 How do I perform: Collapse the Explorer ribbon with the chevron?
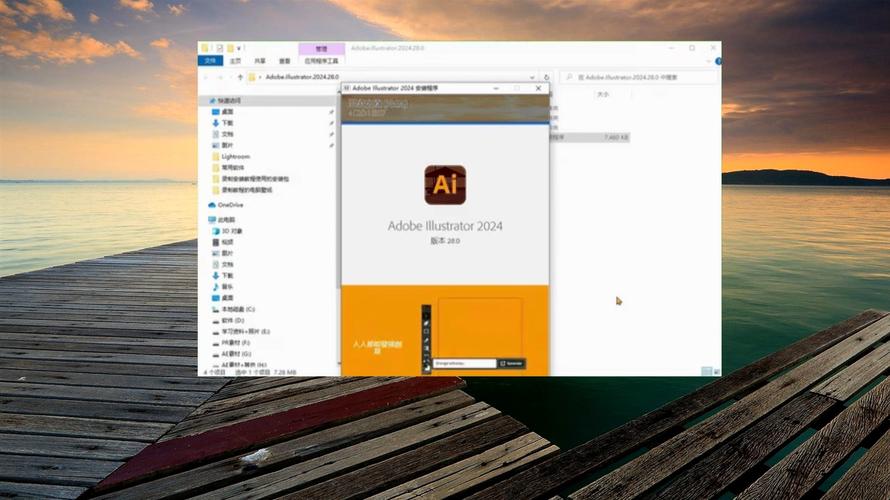tap(708, 61)
